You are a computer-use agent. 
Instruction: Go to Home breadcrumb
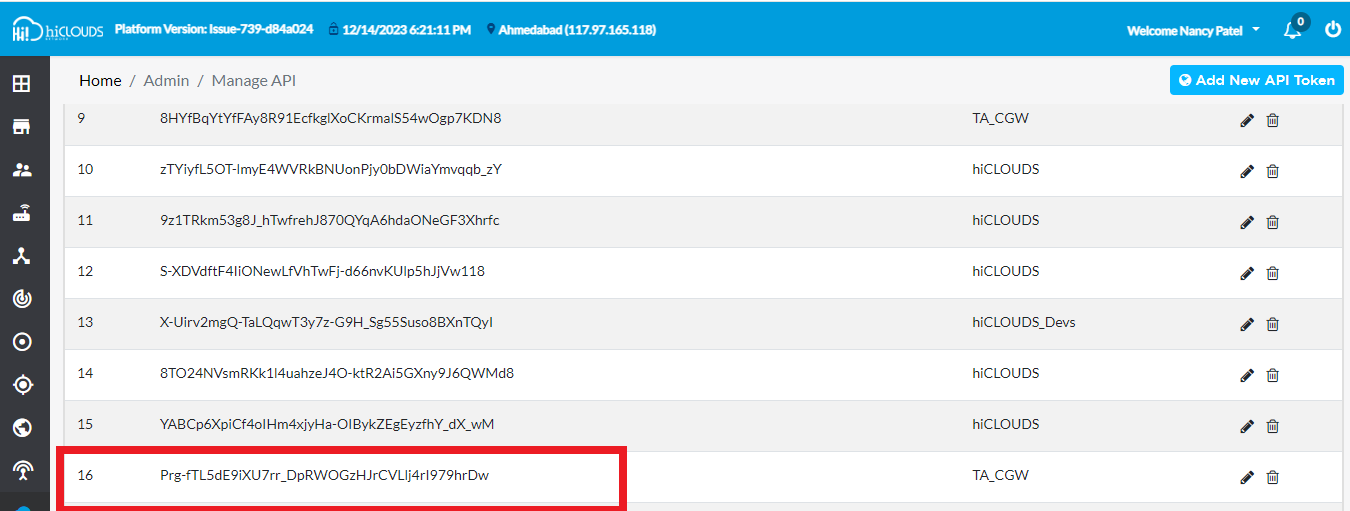(100, 80)
